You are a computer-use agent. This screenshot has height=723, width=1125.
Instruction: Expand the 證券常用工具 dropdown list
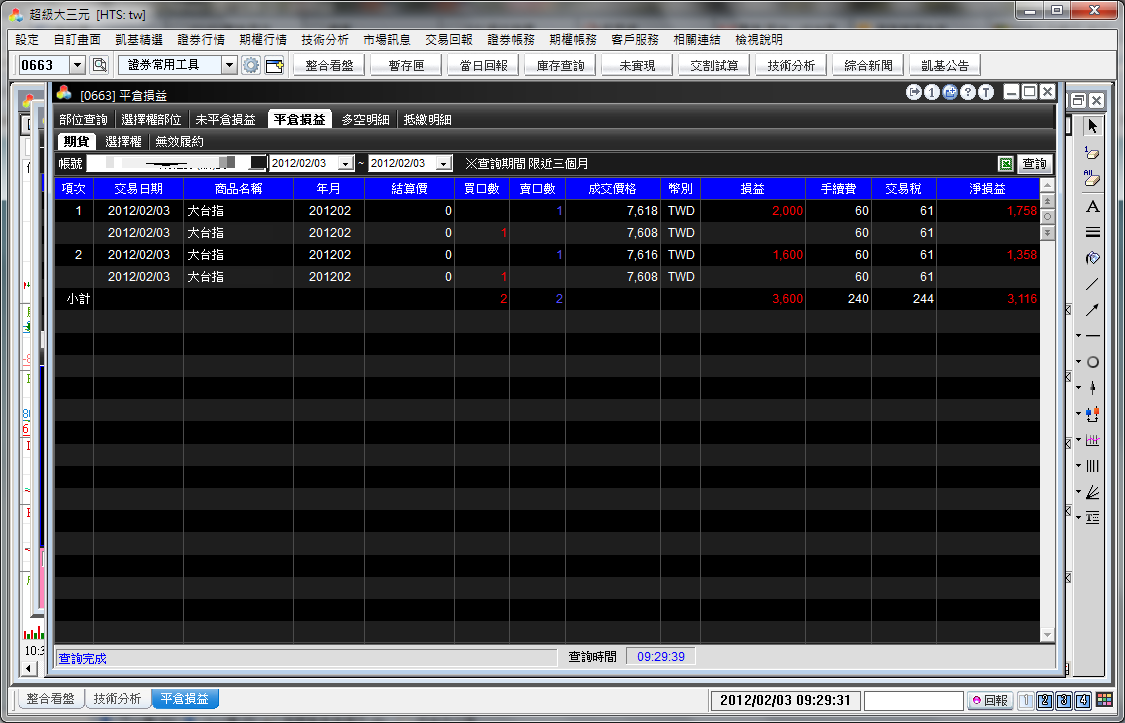tap(229, 65)
